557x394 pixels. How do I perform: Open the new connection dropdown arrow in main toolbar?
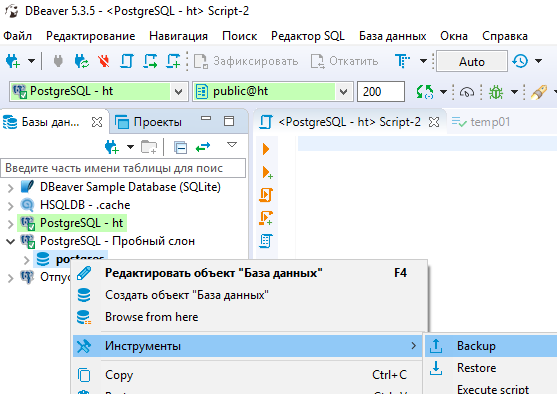click(x=32, y=61)
